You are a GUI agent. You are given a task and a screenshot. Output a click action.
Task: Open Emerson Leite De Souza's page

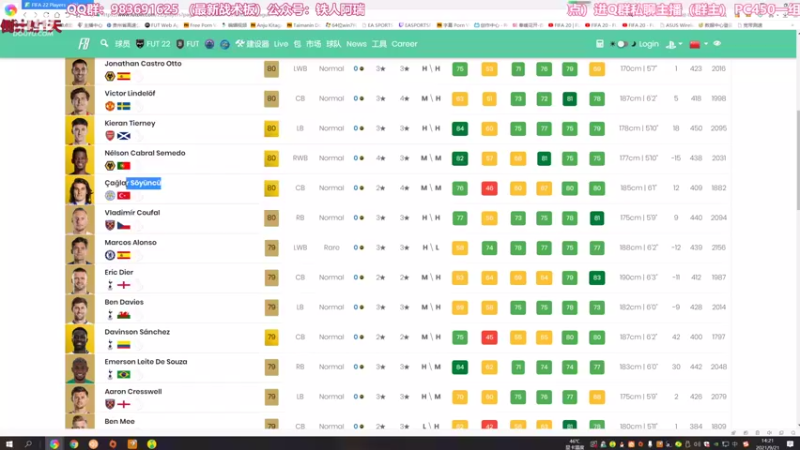tap(145, 362)
